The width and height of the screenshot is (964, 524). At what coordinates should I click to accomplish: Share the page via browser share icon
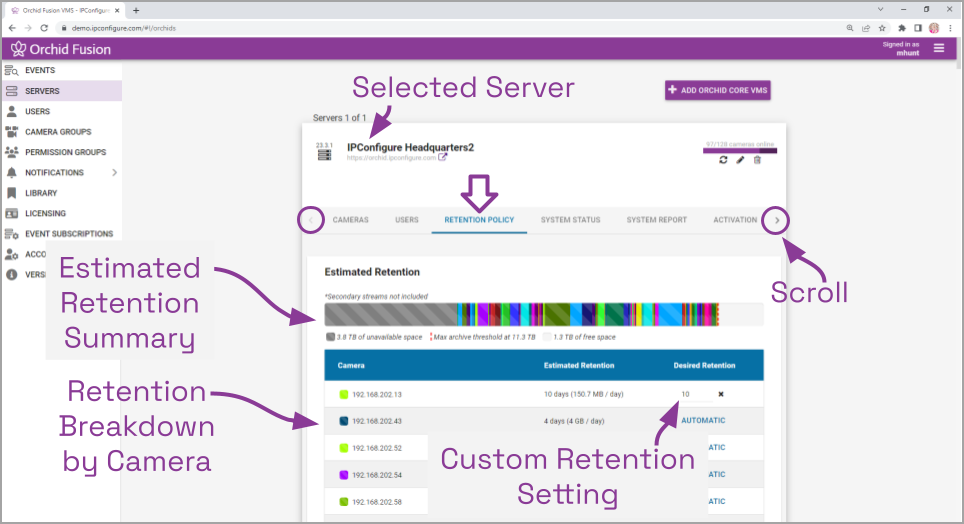coord(866,28)
